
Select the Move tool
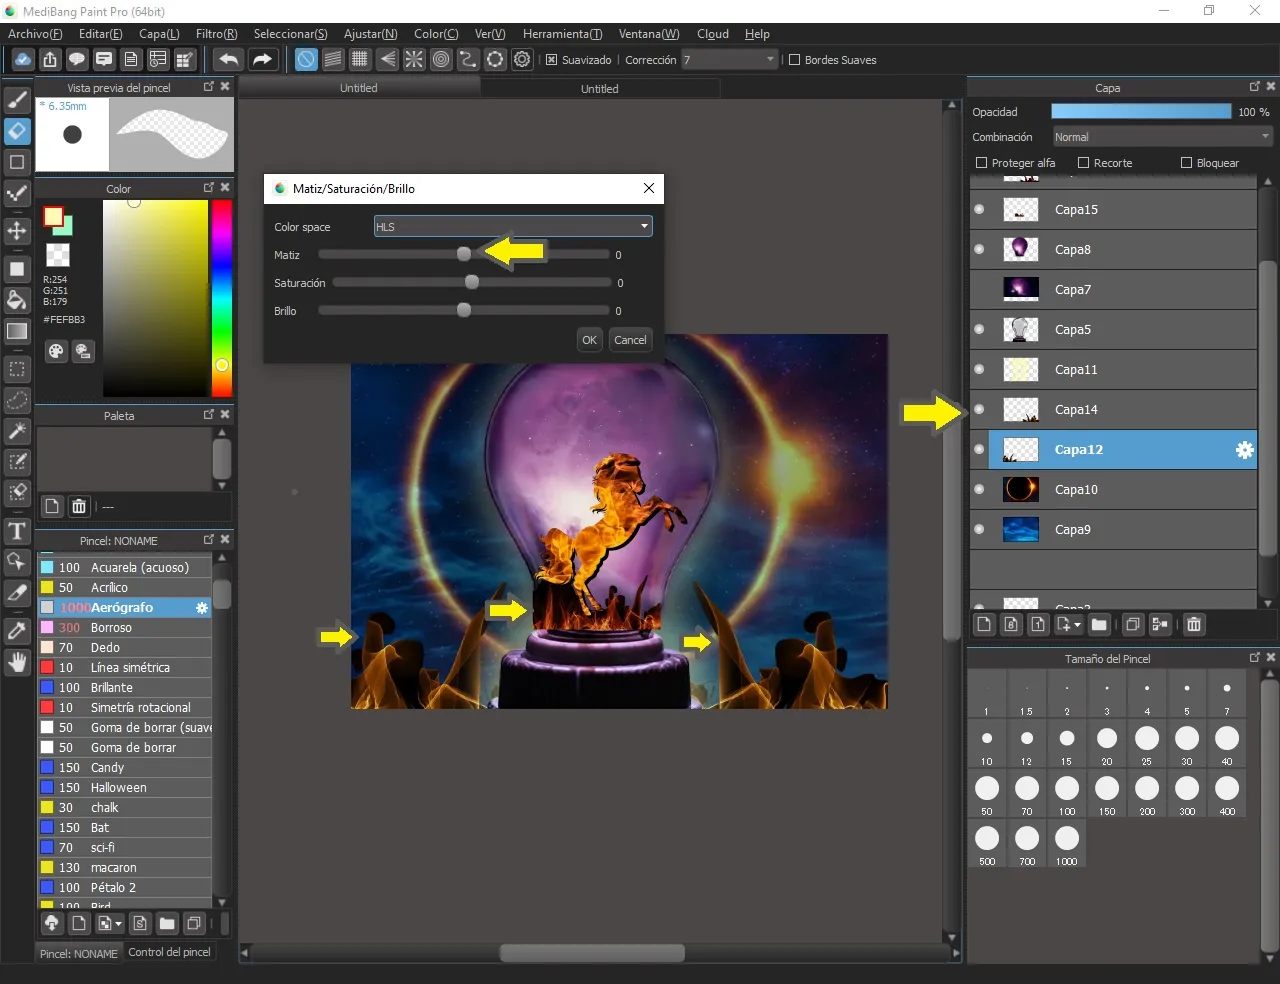click(17, 231)
